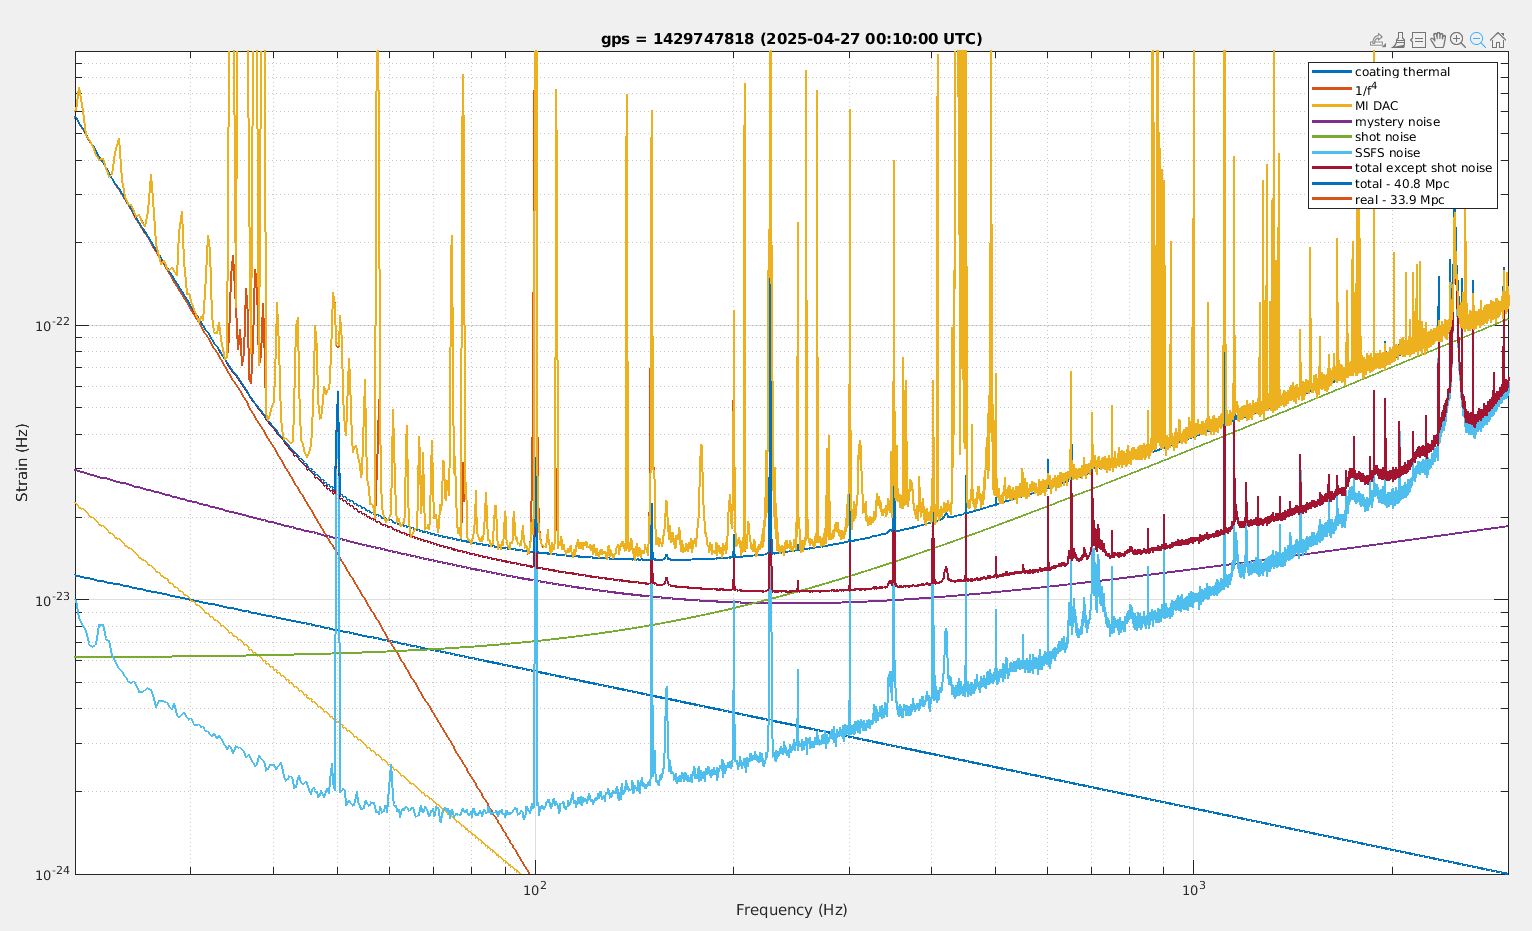Activate the data brushing paintbrush tool
Screen dimensions: 1532x931
click(x=1399, y=40)
